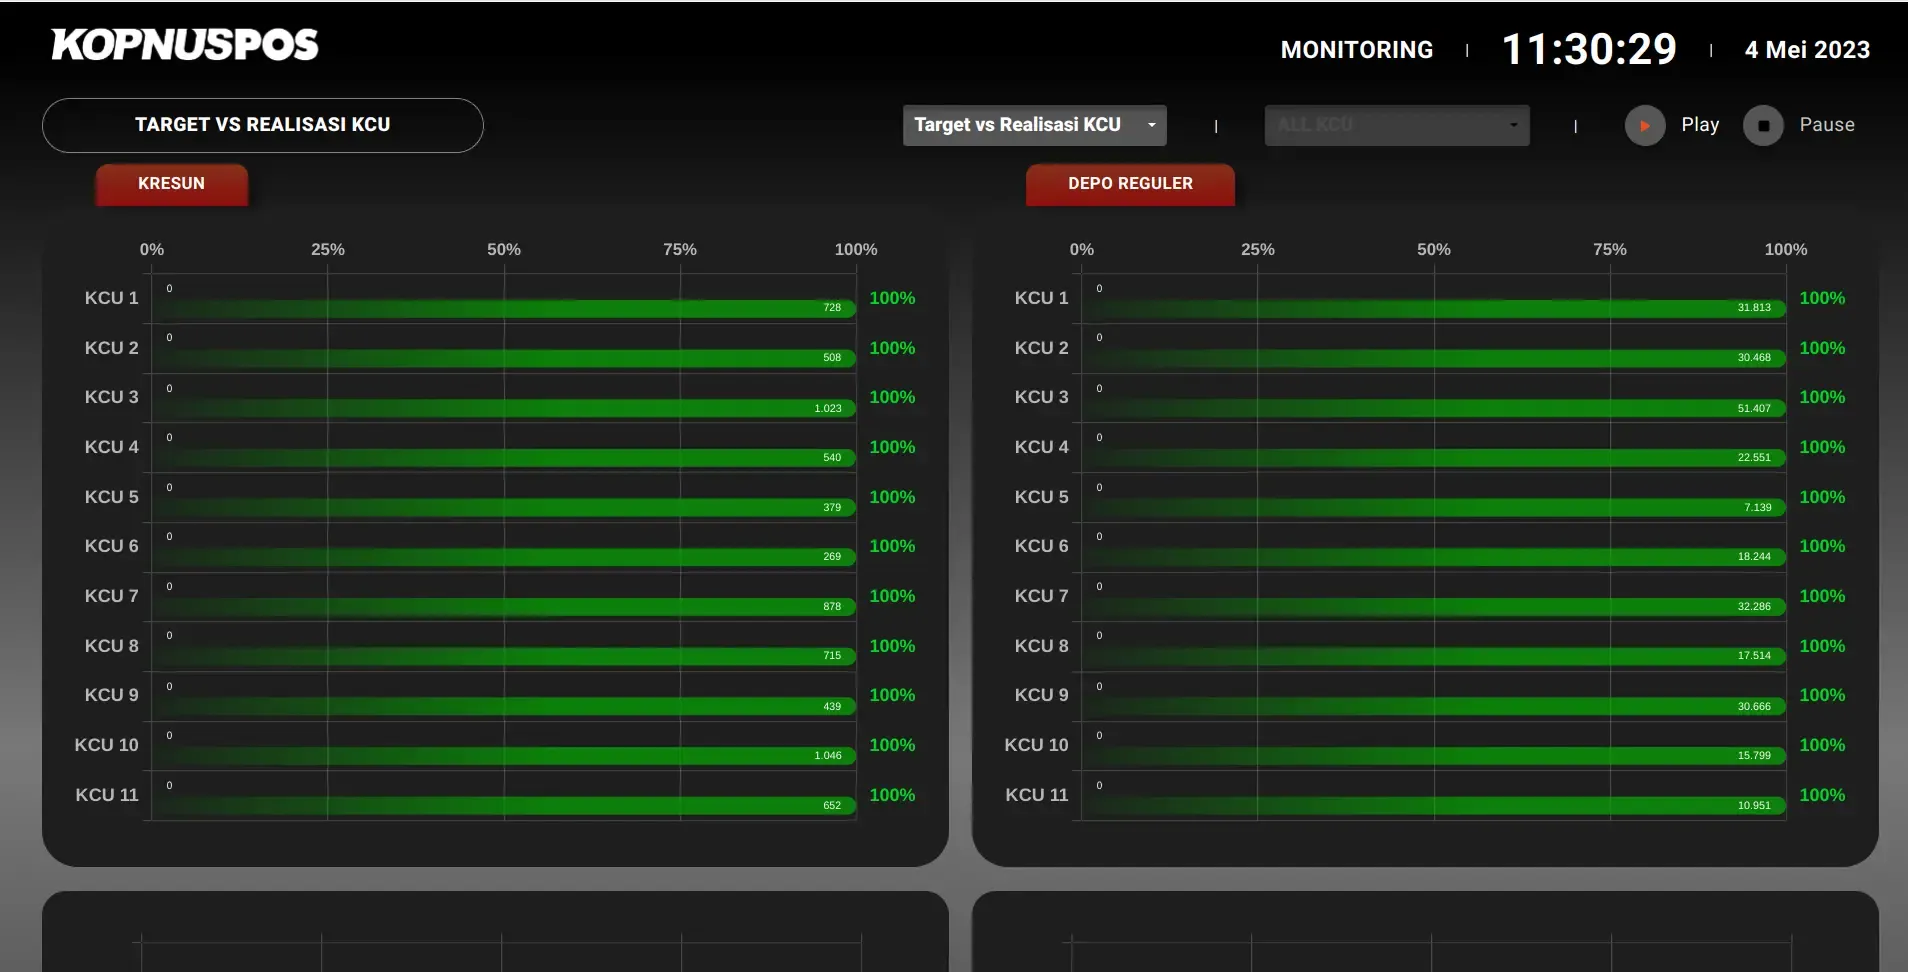Click DEPO REGULER KCU 3 bar showing 51.407
This screenshot has height=972, width=1908.
[1434, 408]
